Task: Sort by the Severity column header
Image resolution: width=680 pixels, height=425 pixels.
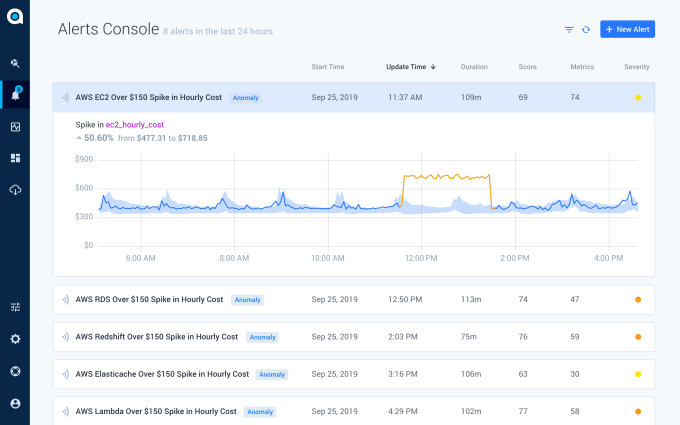Action: [637, 67]
